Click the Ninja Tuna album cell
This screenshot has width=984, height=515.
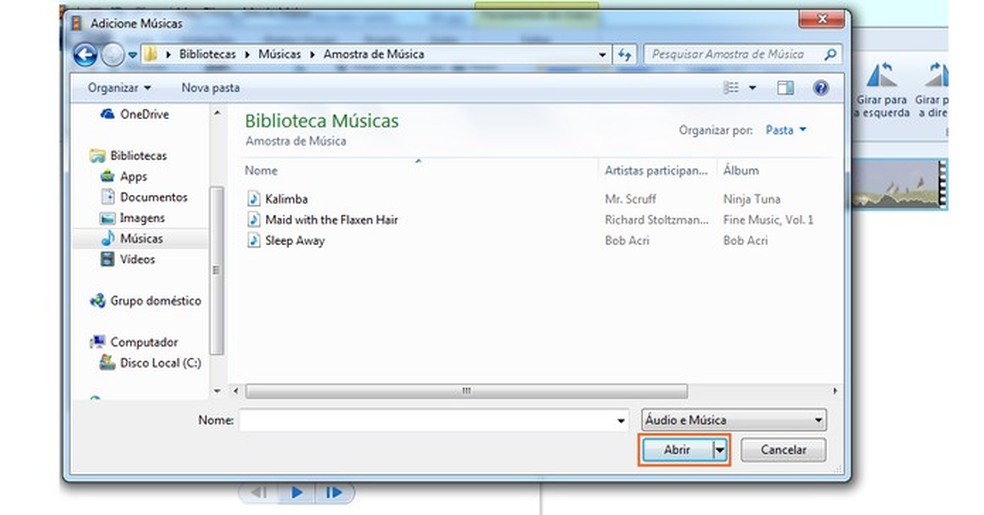click(x=752, y=199)
